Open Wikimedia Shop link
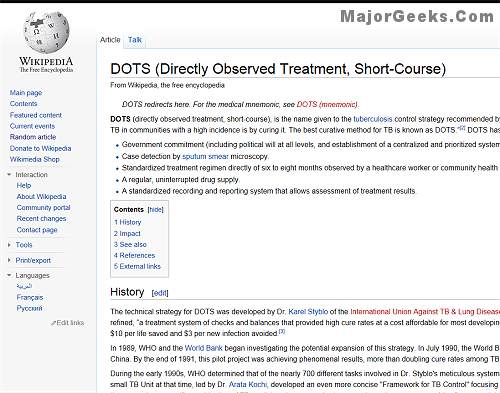This screenshot has height=393, width=500. [34, 159]
